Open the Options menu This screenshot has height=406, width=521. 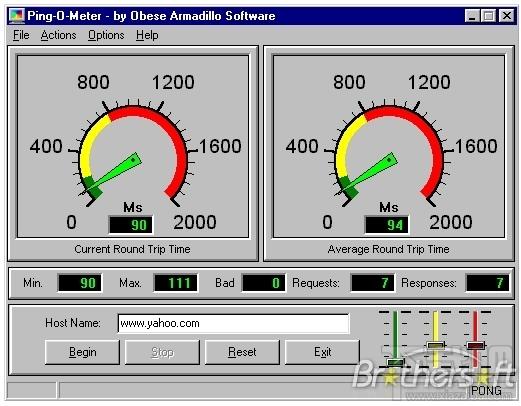(x=106, y=35)
